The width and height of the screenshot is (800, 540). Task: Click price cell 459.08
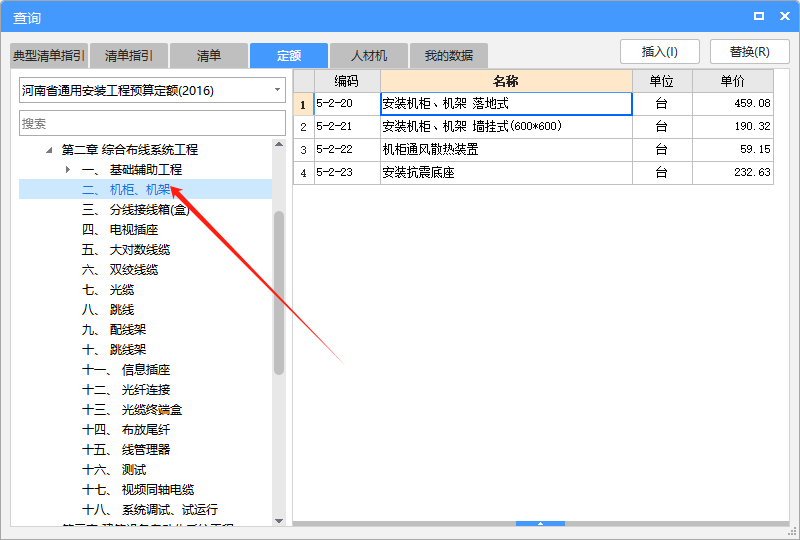click(x=733, y=104)
